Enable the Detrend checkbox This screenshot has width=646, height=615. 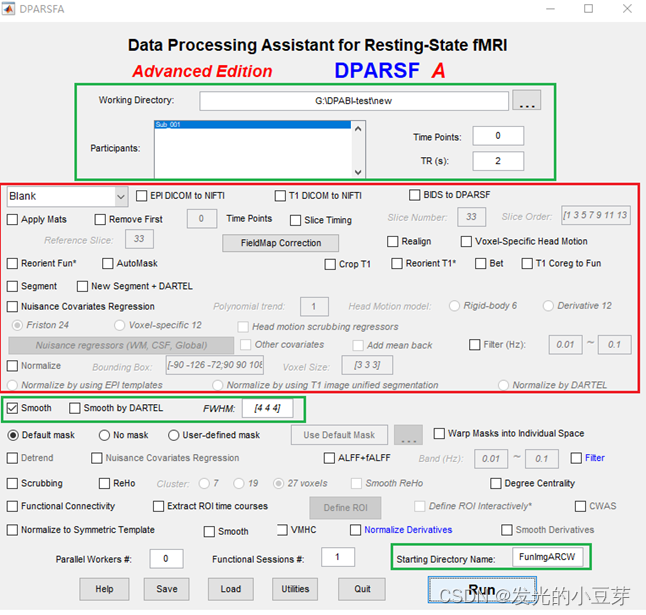pyautogui.click(x=12, y=458)
